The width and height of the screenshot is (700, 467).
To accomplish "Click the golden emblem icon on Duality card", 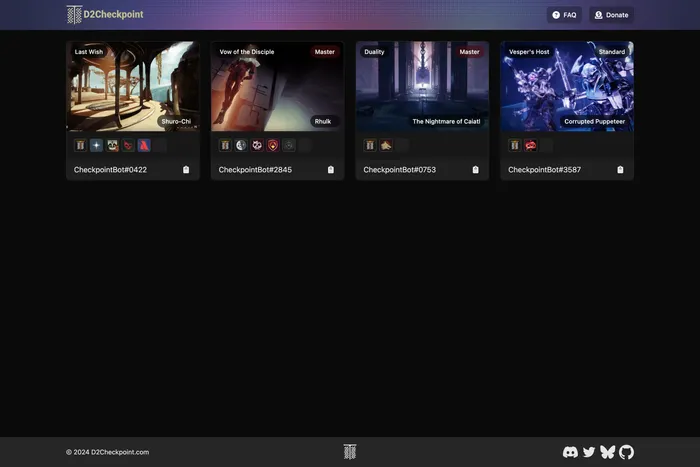I will pos(386,145).
